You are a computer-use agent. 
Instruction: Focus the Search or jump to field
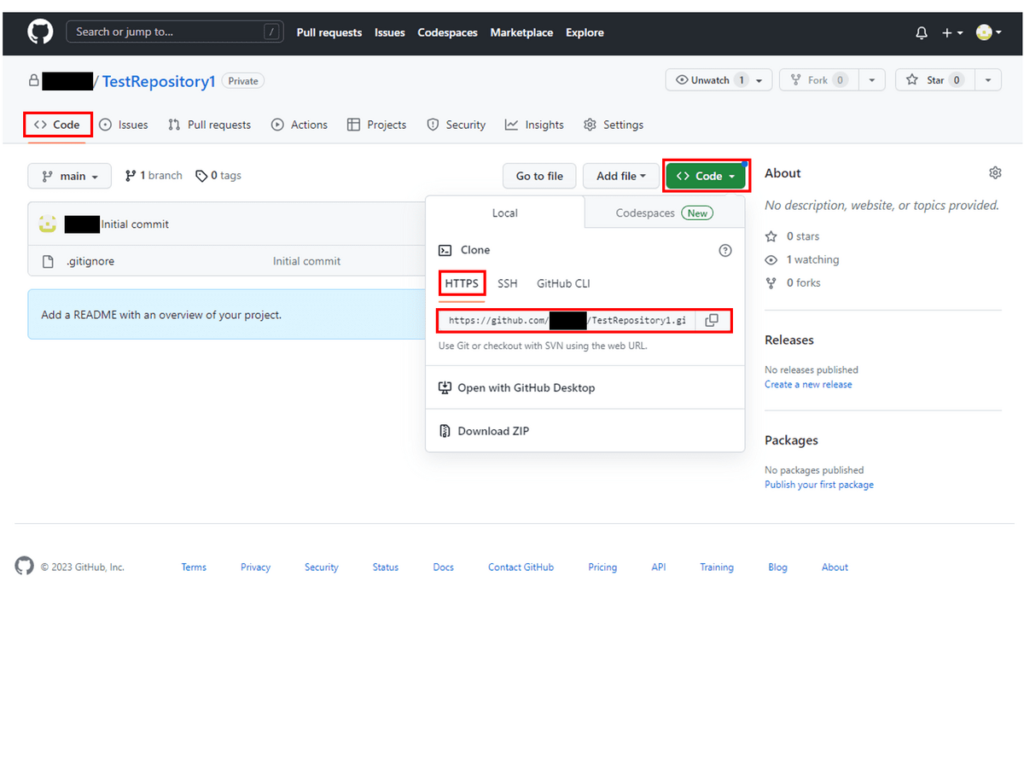(174, 31)
